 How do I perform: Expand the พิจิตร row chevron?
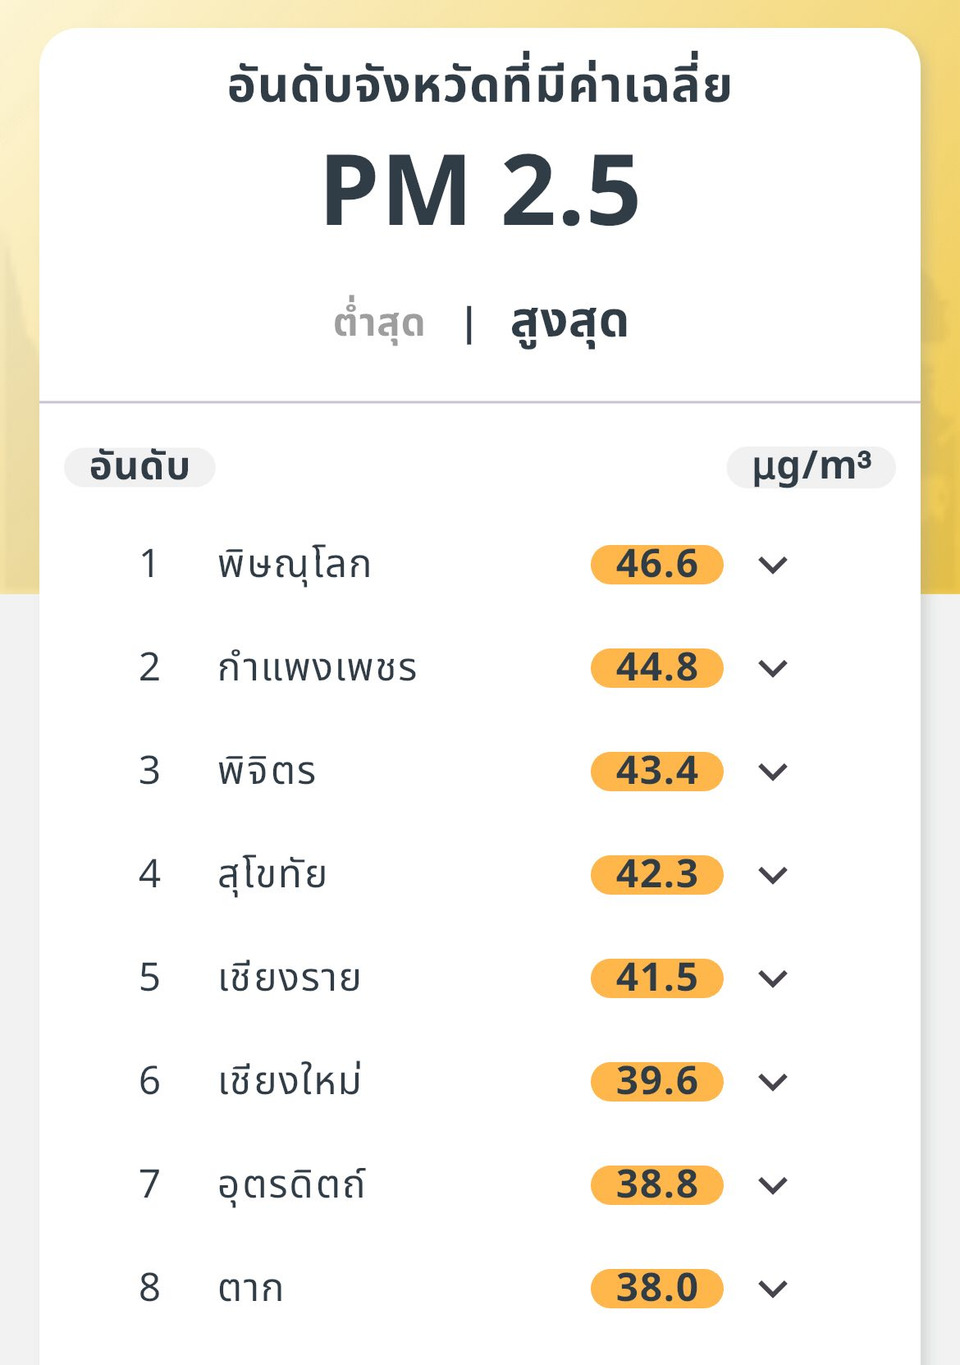point(773,771)
